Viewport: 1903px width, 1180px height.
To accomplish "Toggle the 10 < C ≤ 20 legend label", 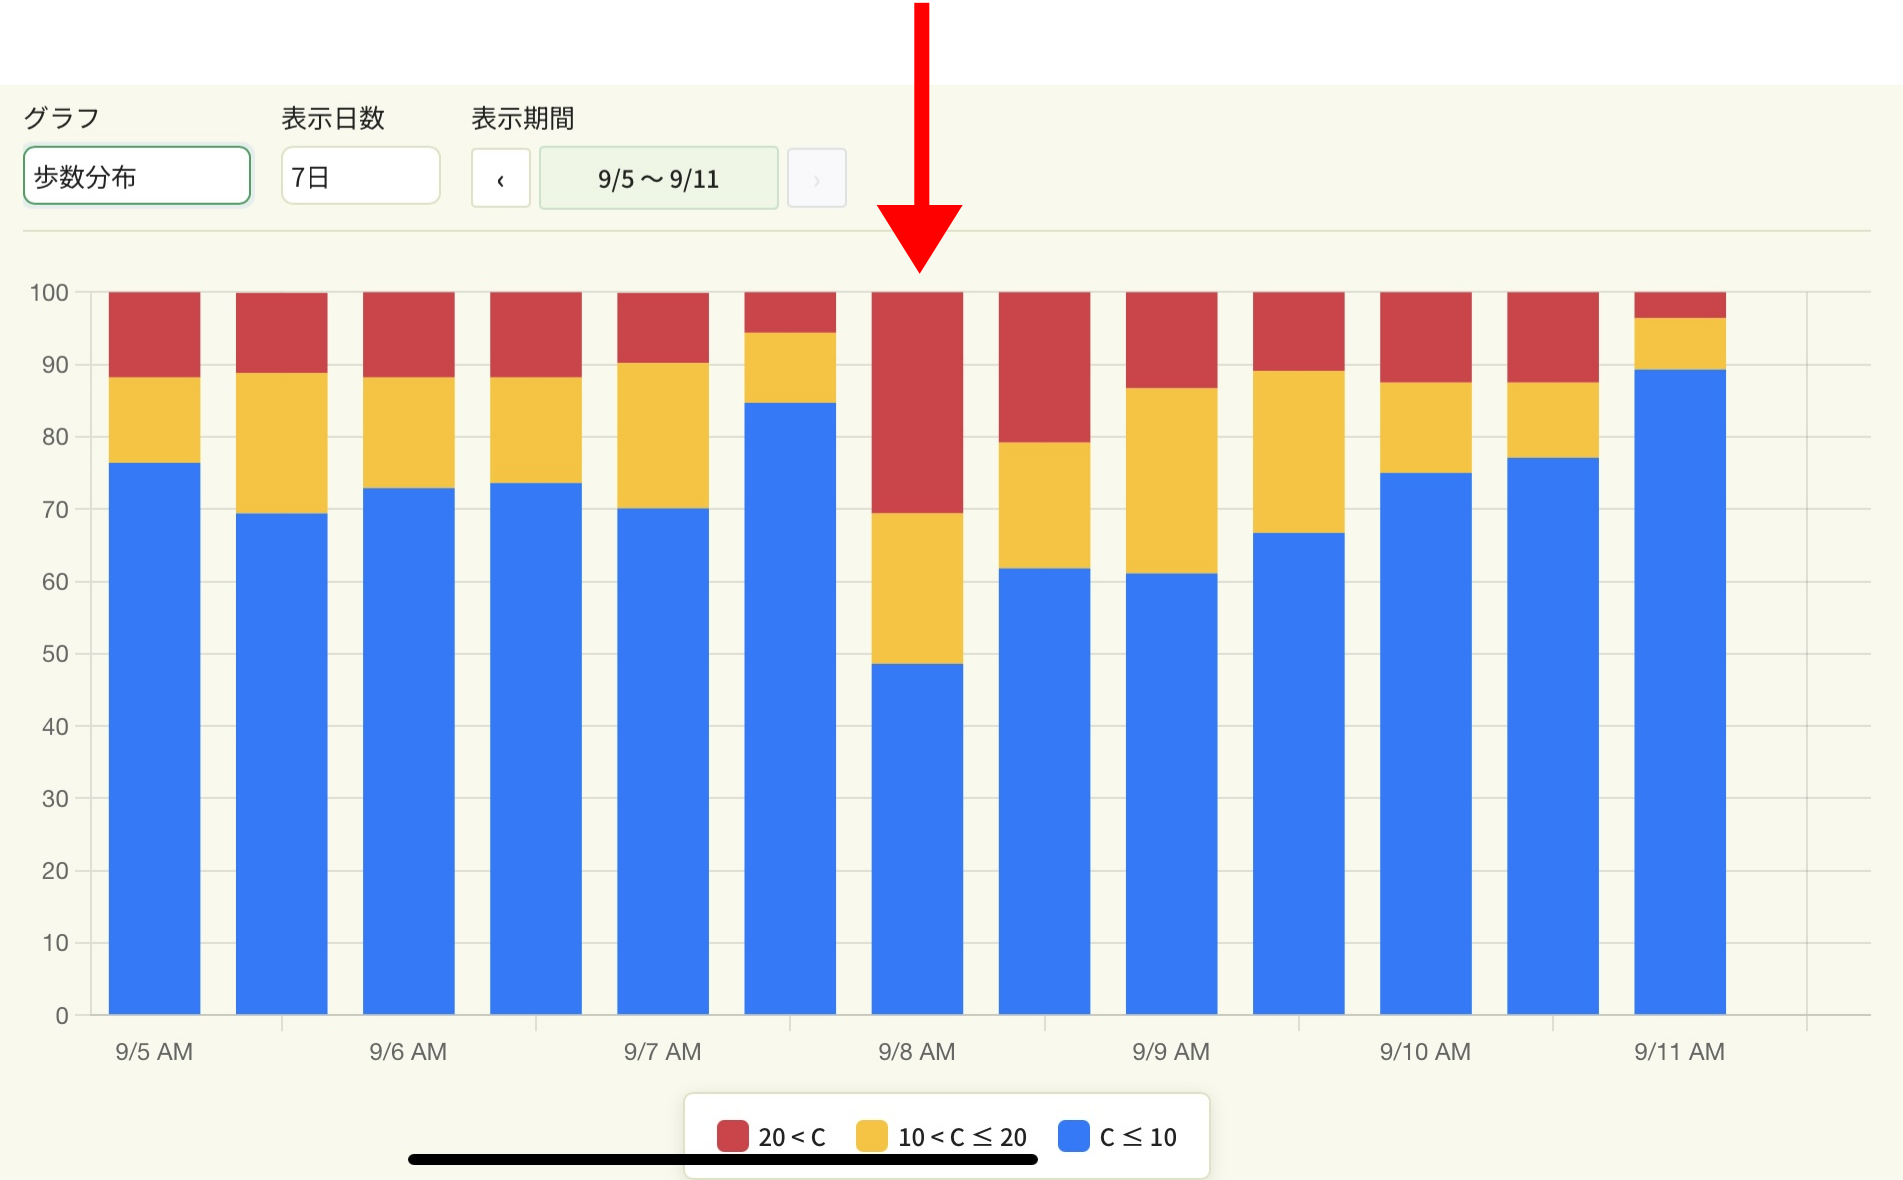I will pyautogui.click(x=962, y=1137).
